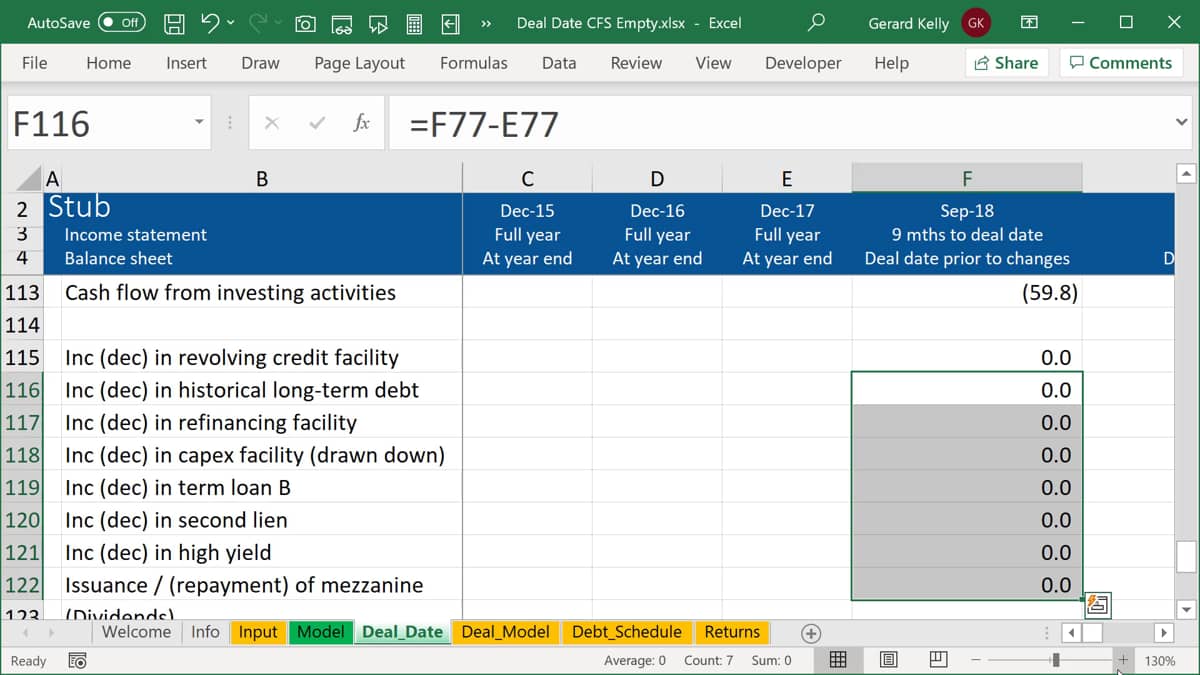
Task: Click the Camera tool icon in the quick access toolbar
Action: (x=306, y=23)
